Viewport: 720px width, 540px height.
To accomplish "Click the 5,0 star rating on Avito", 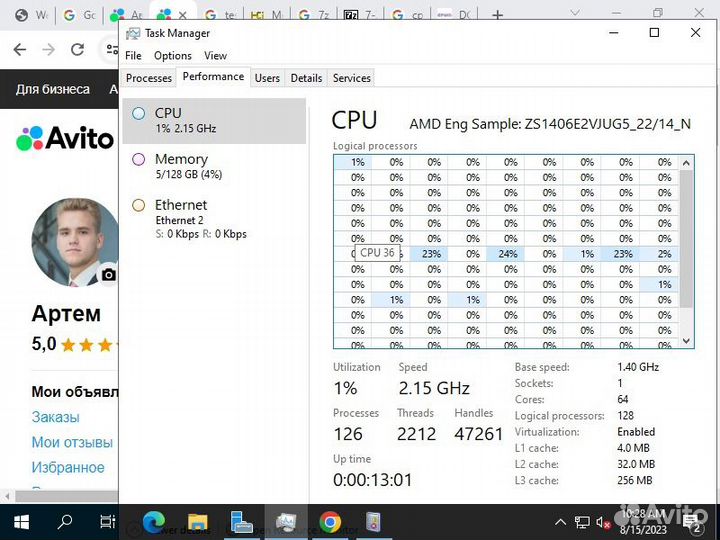I will coord(75,344).
